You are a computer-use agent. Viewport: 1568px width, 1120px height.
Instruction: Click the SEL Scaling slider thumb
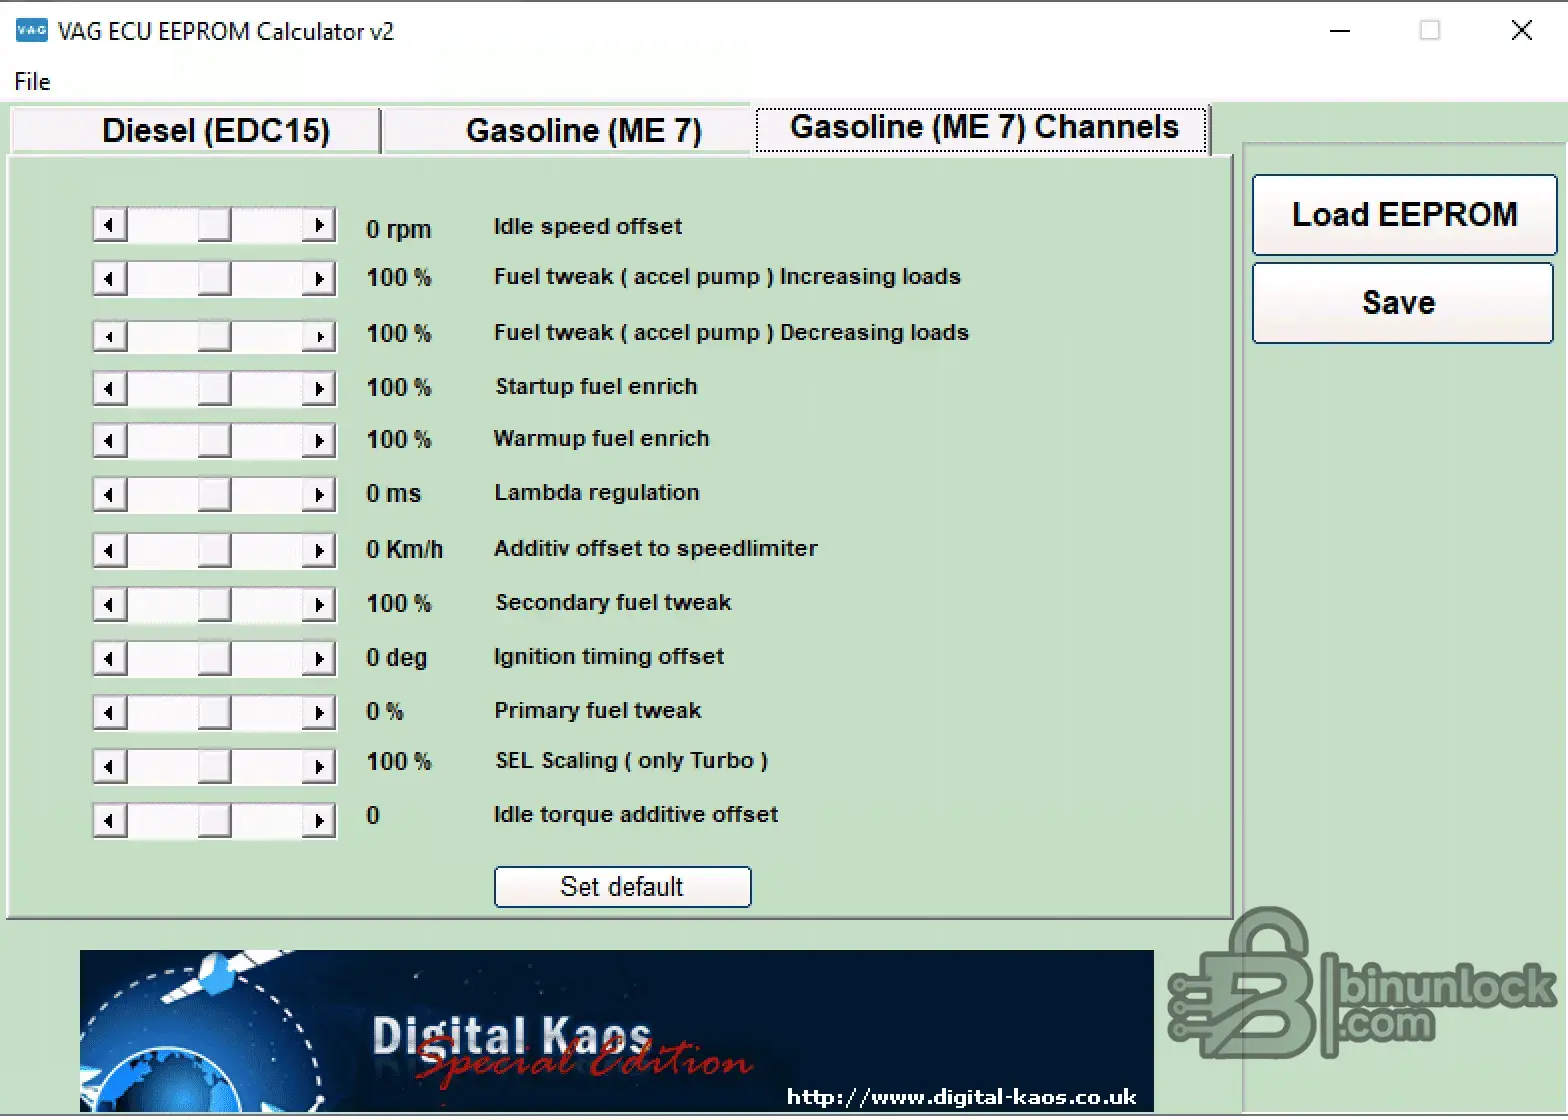[x=214, y=767]
